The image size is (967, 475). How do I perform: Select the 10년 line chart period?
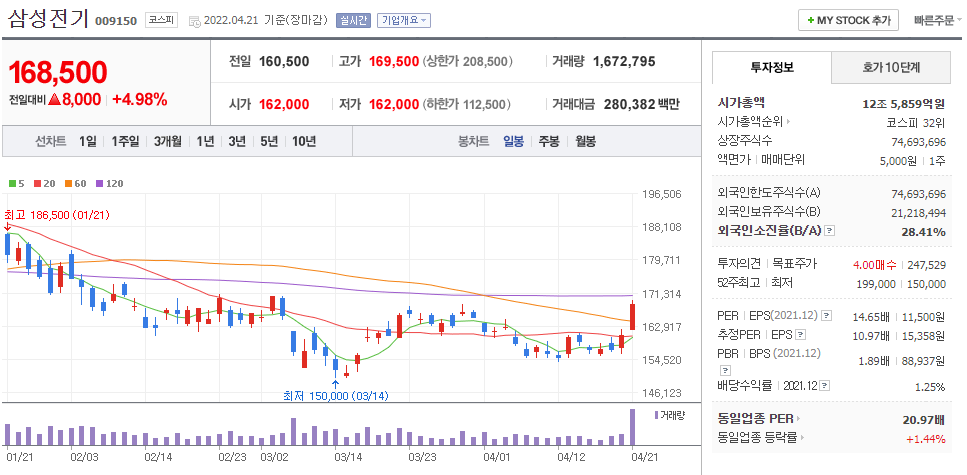click(304, 141)
